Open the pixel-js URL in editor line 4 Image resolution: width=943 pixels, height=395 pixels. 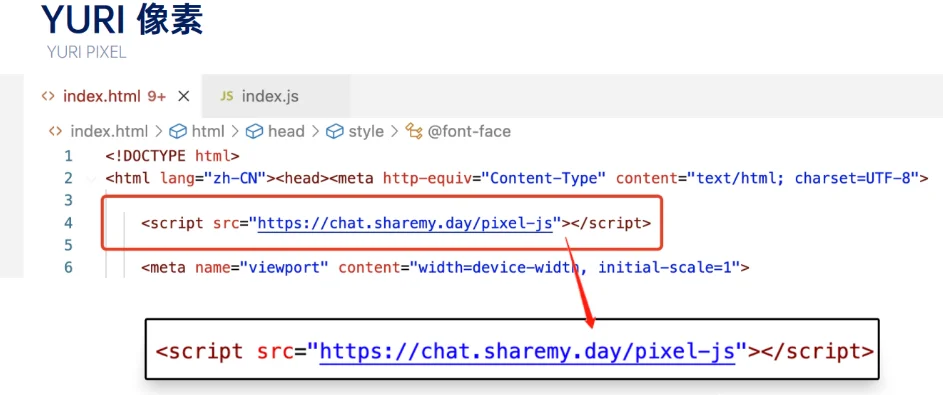click(x=405, y=224)
